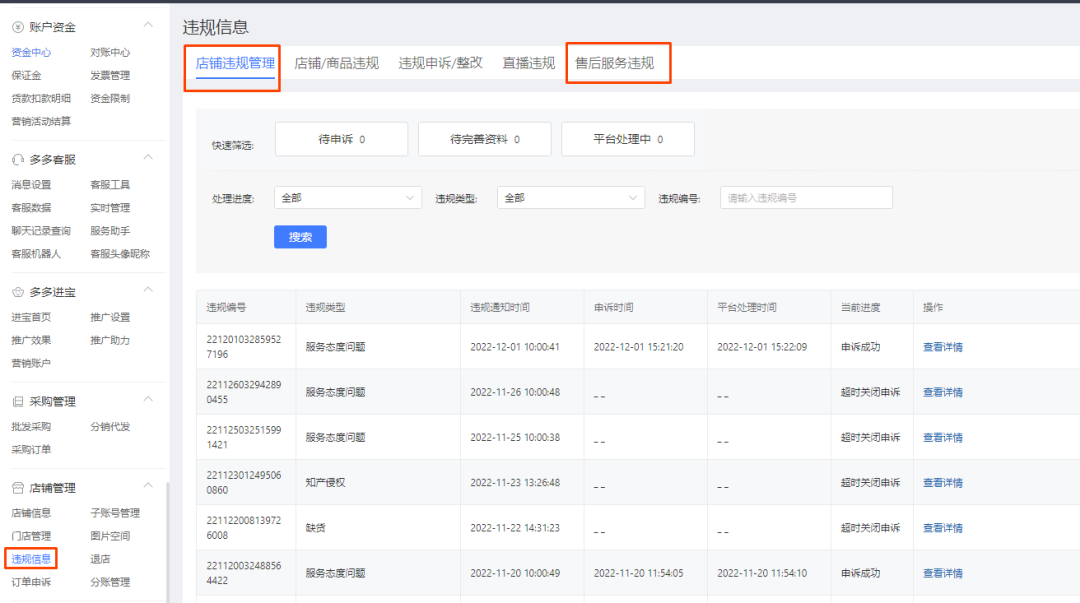1080x603 pixels.
Task: Click the blue 搜索 button
Action: coord(300,237)
